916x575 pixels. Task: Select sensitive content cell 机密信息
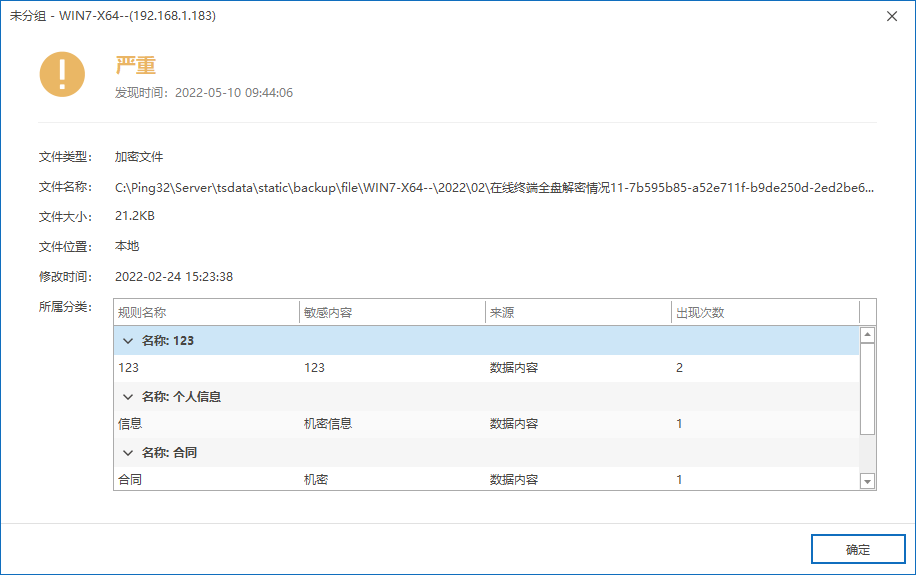click(x=328, y=424)
